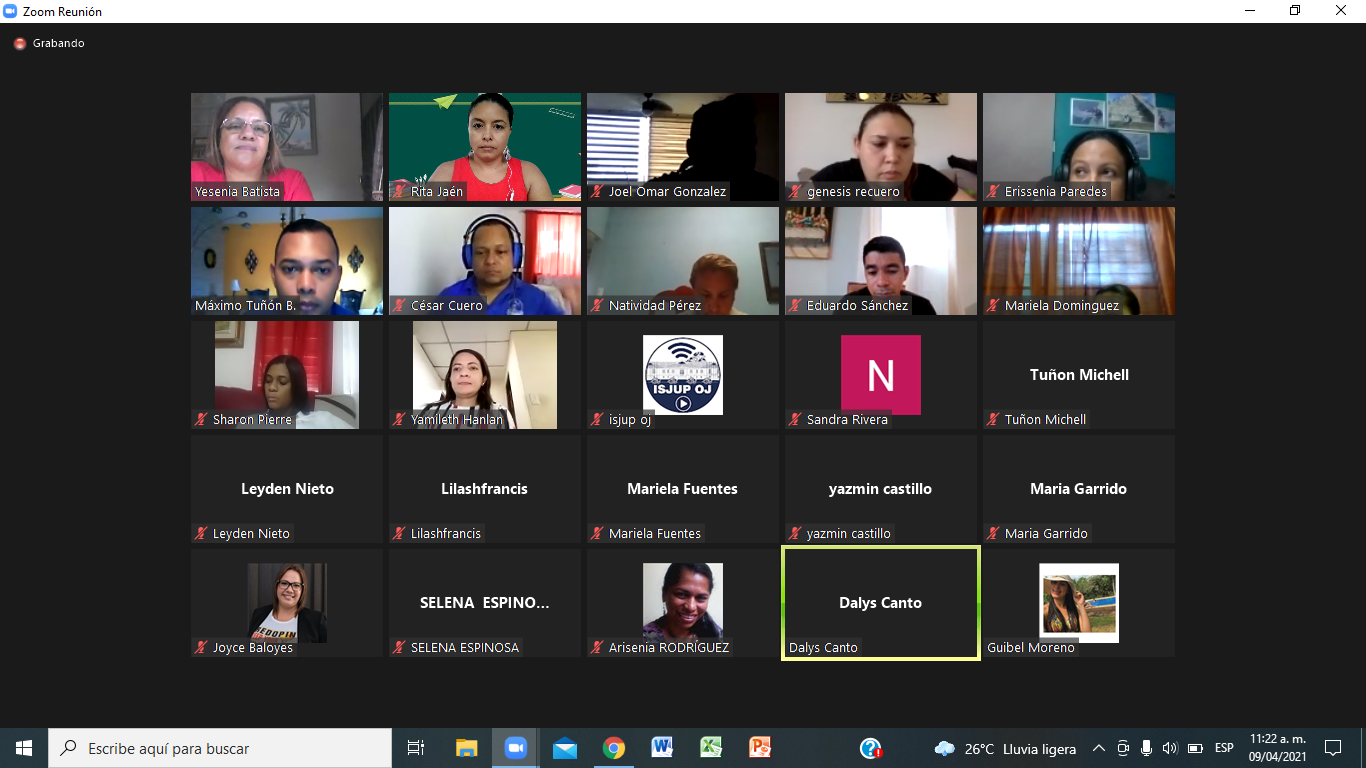Open the Windows Start menu
The height and width of the screenshot is (768, 1366).
[x=24, y=748]
